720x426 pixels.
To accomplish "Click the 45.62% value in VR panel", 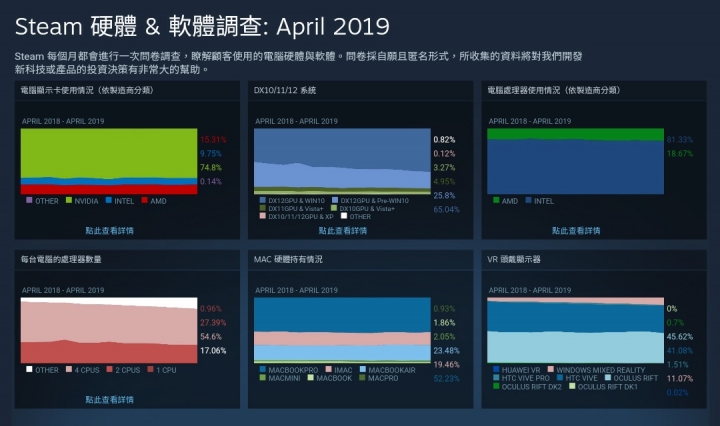I will 680,336.
